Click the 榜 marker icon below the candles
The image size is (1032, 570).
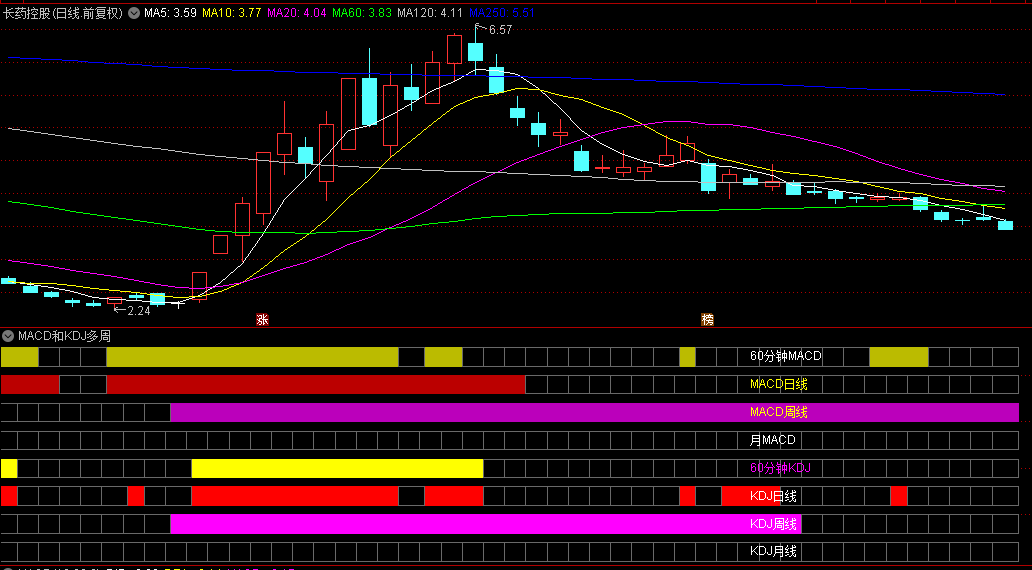pyautogui.click(x=708, y=320)
